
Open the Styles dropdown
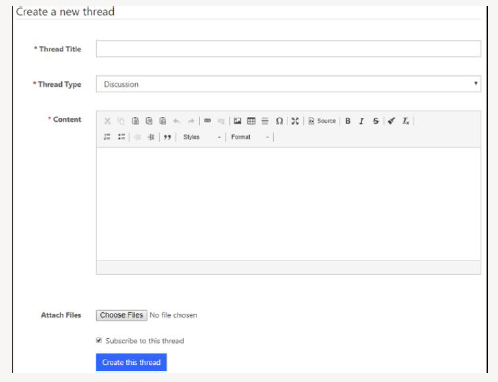point(202,137)
